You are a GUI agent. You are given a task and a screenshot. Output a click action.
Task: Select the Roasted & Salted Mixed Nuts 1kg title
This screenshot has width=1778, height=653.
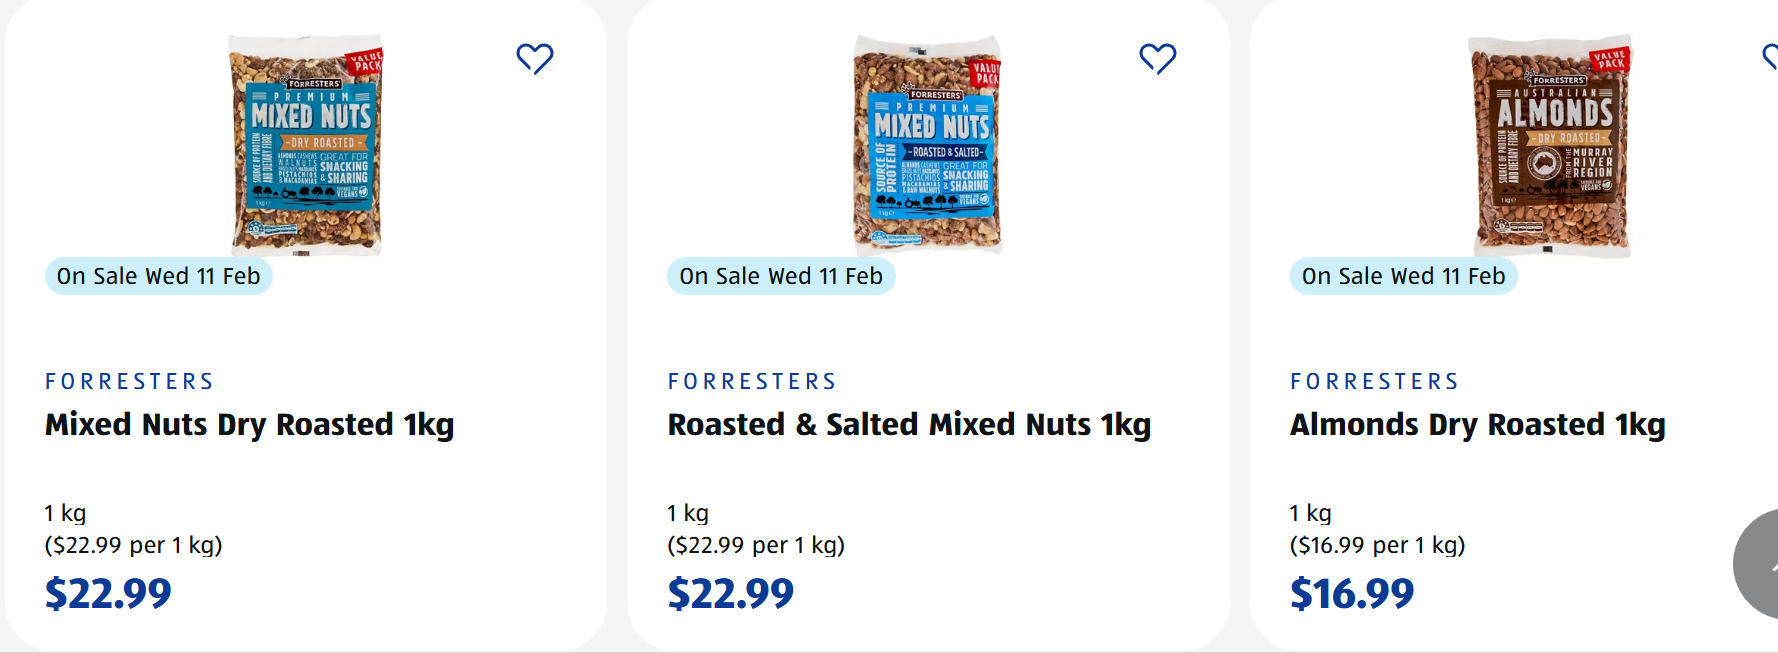tap(909, 425)
